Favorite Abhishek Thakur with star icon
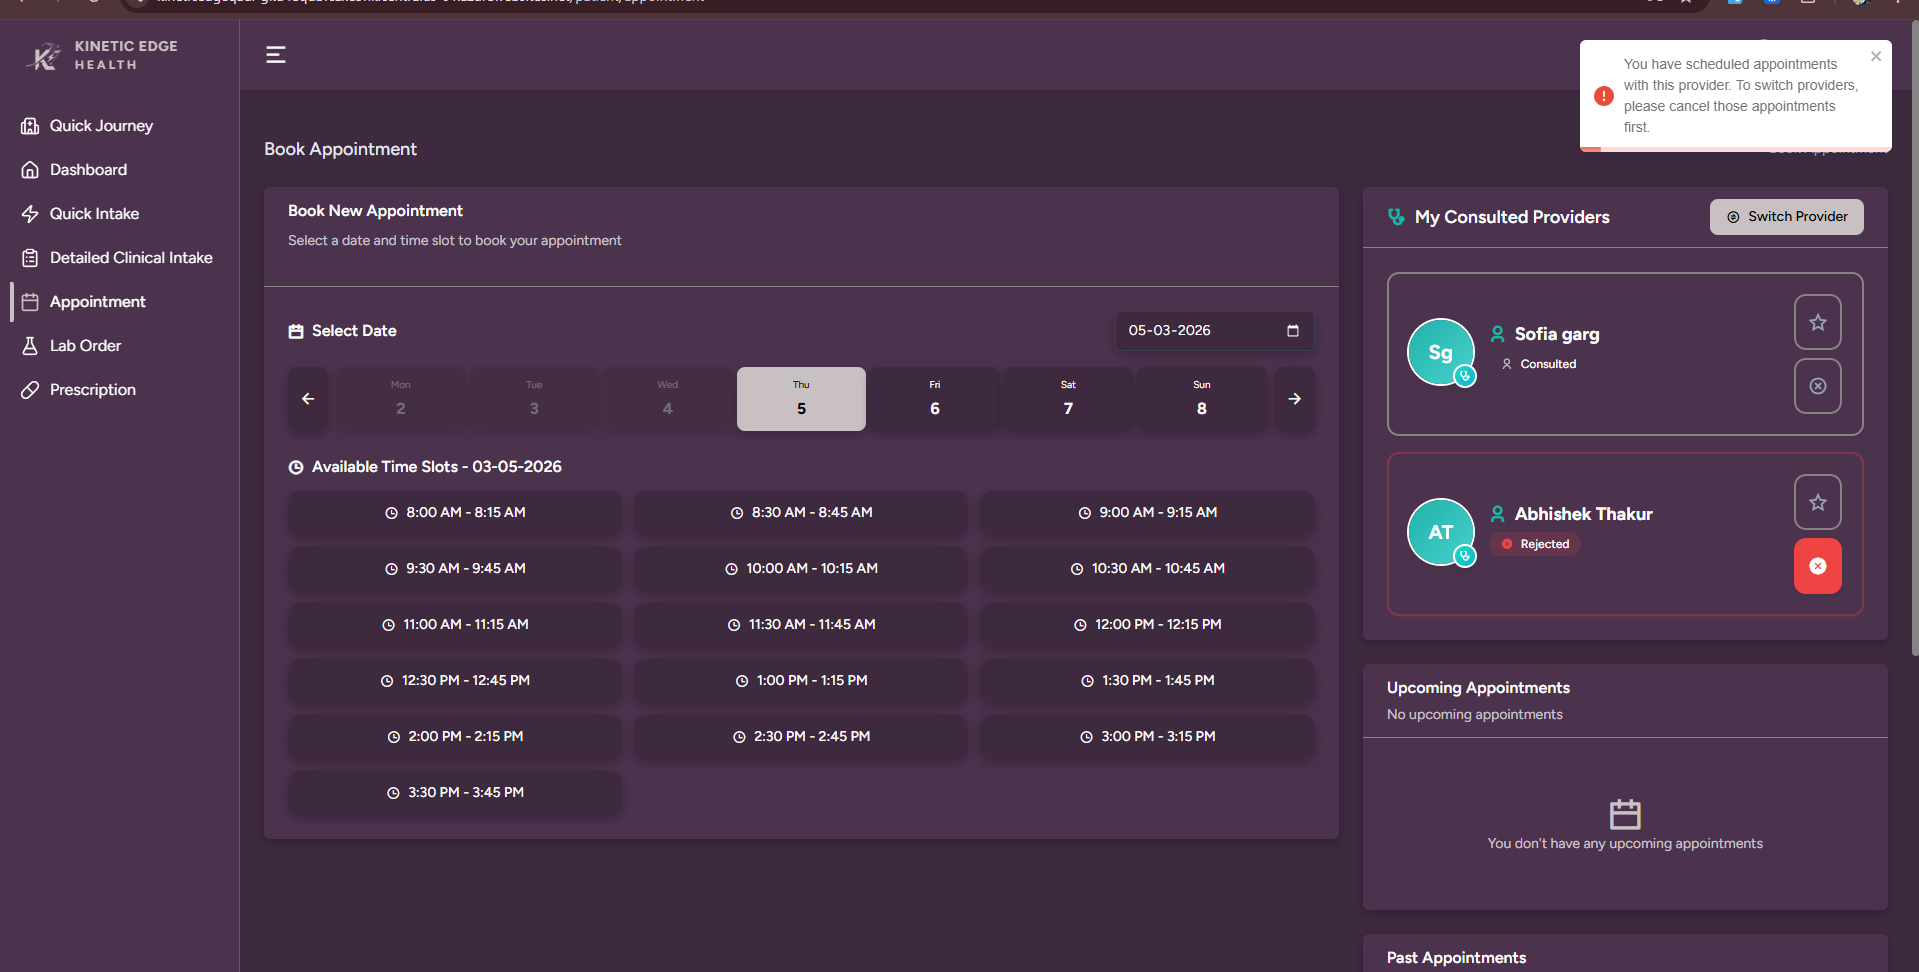This screenshot has height=972, width=1919. tap(1817, 502)
